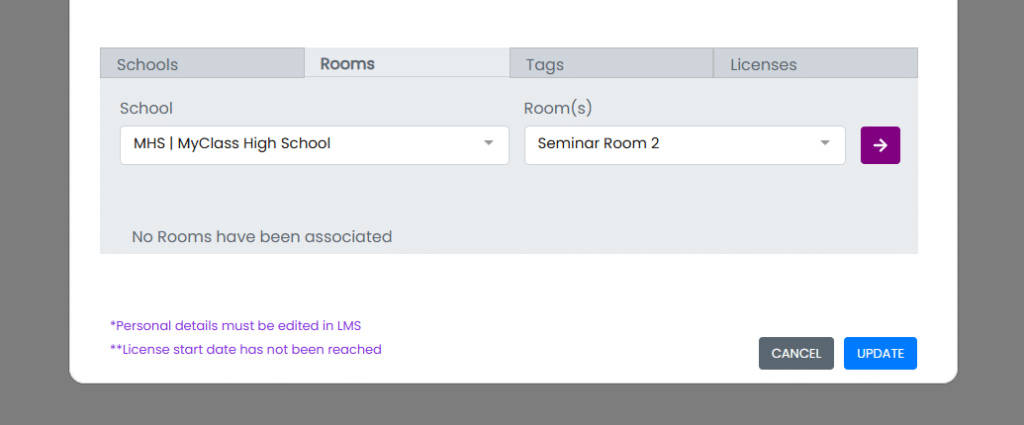Click the School dropdown caret arrow

click(x=489, y=144)
